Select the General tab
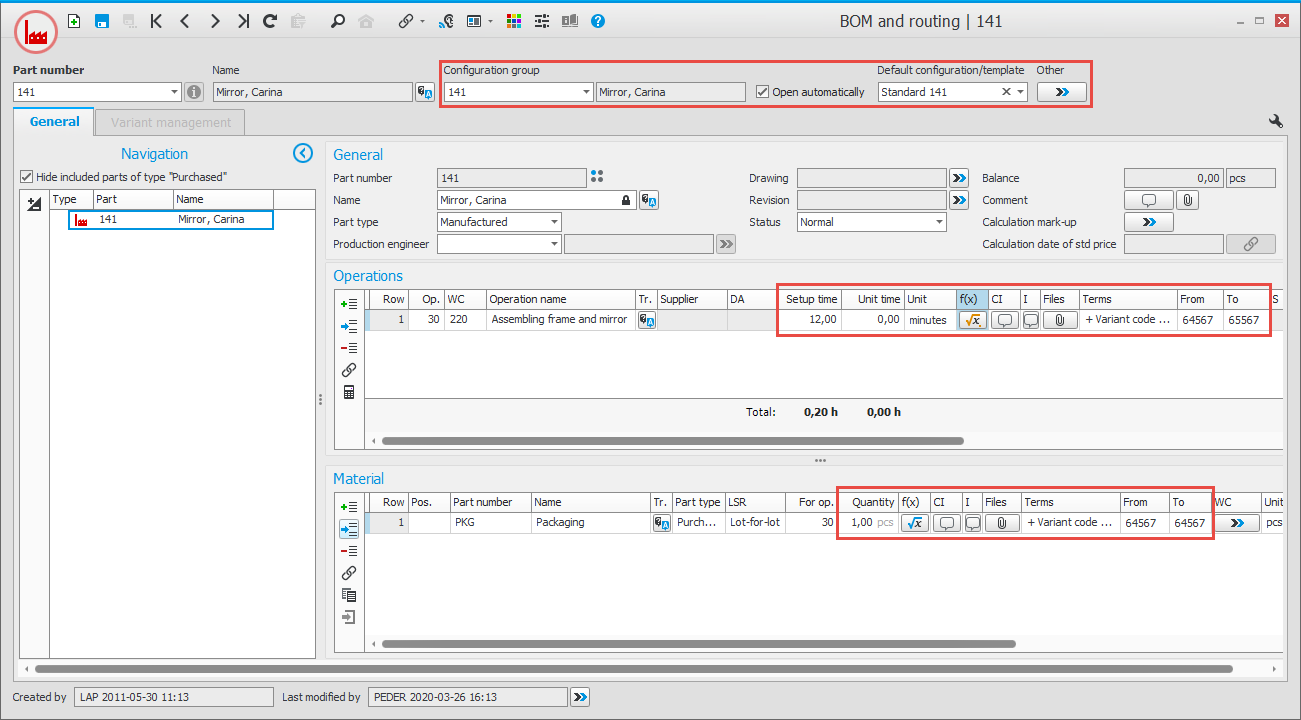Viewport: 1301px width, 720px height. [x=53, y=121]
